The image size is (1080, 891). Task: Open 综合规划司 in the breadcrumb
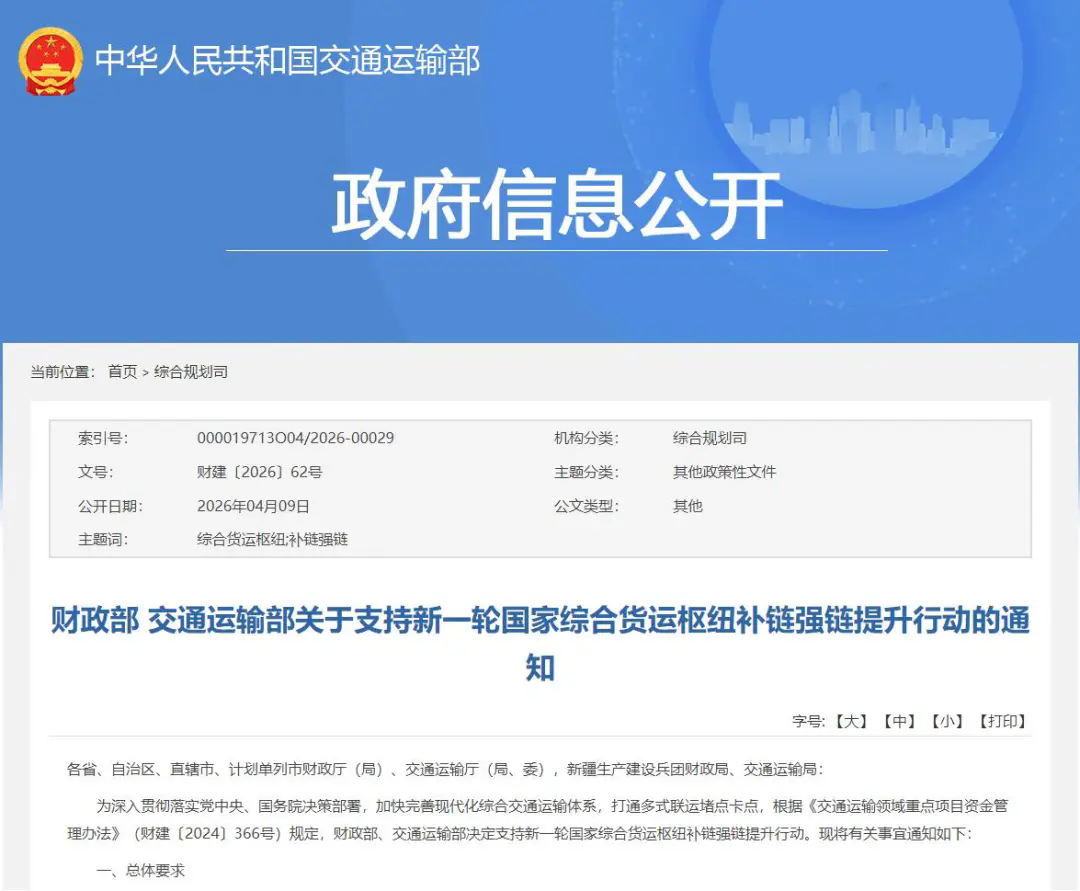(x=191, y=372)
